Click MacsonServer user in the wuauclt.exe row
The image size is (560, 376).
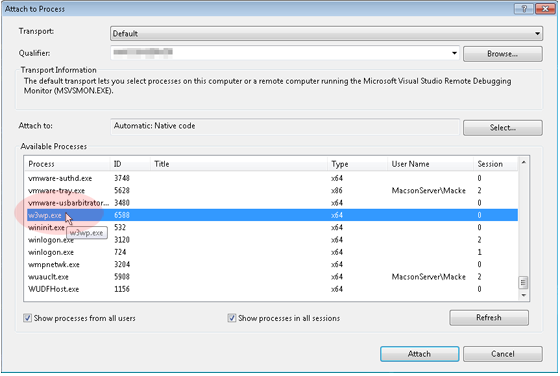tap(429, 277)
